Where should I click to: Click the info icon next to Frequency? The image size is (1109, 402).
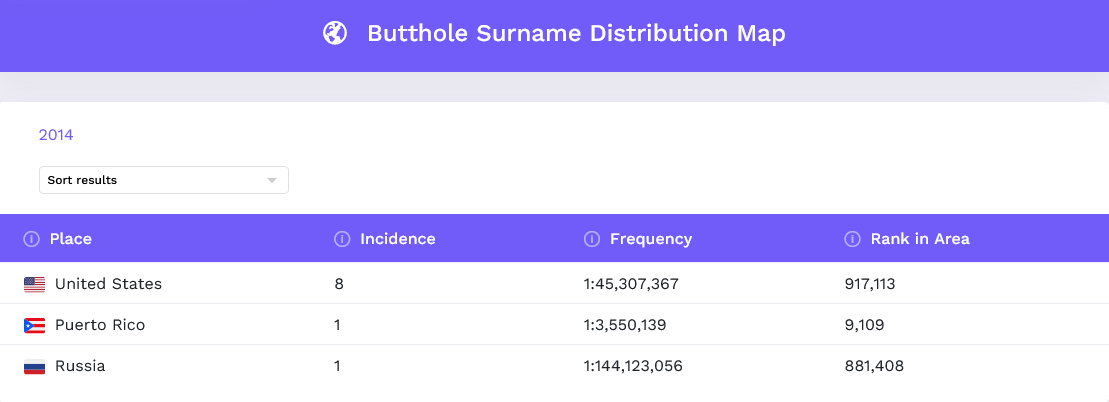[591, 239]
